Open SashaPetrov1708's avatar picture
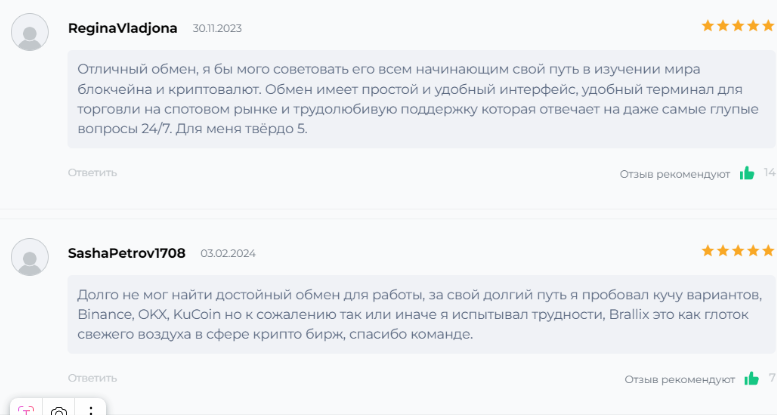This screenshot has width=777, height=415. (x=30, y=257)
